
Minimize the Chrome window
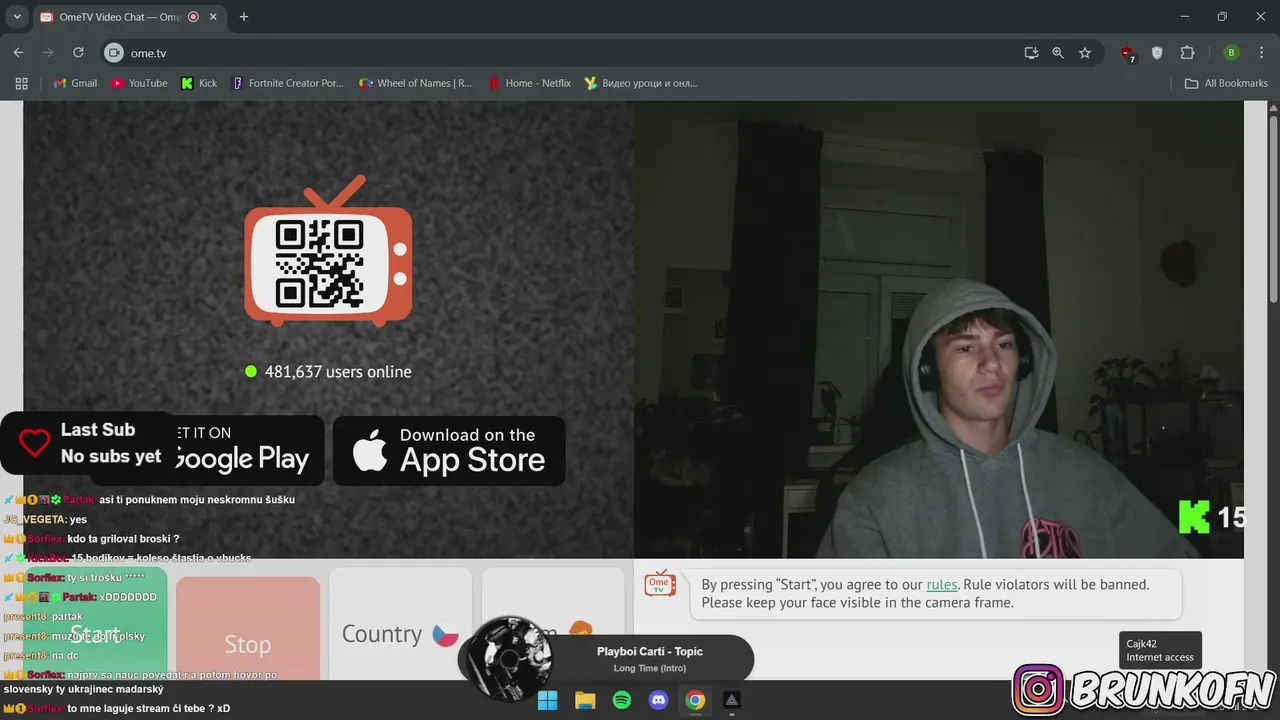point(1185,17)
